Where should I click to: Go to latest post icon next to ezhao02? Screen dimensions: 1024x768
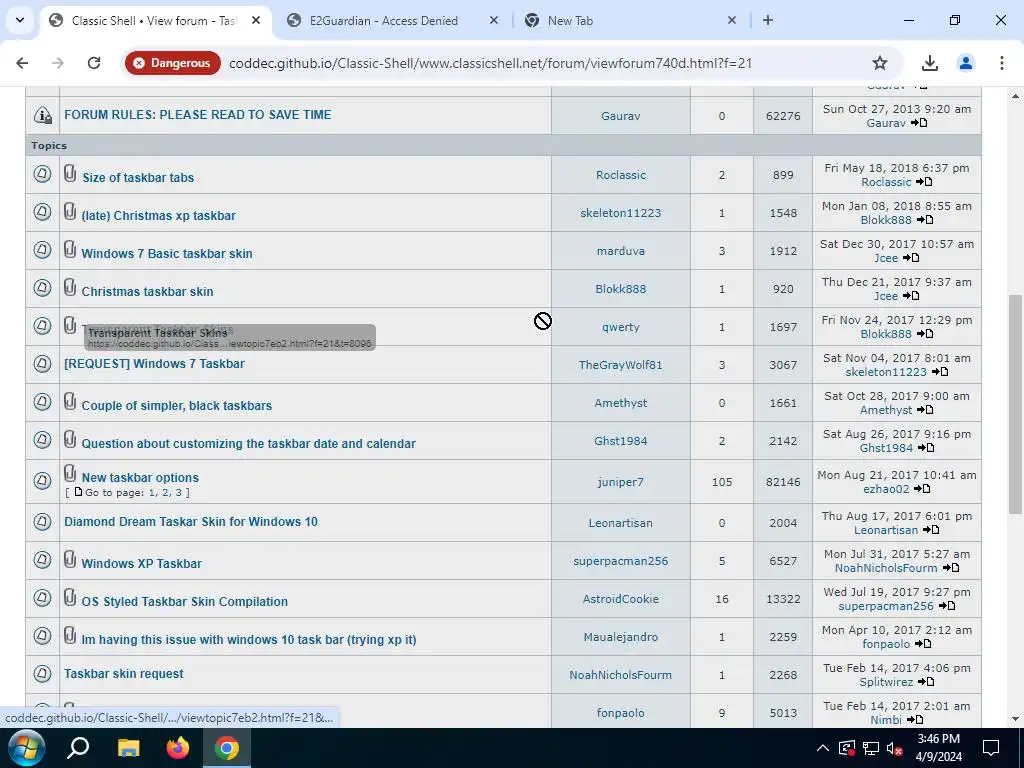[922, 488]
